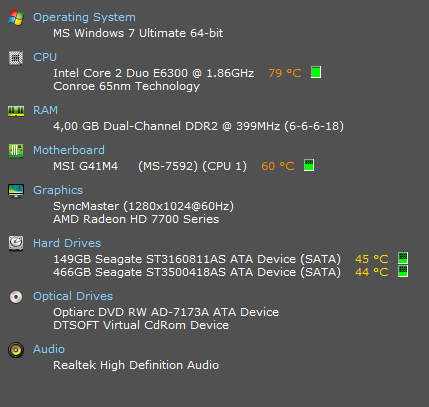429x407 pixels.
Task: Click green indicator beside motherboard 60 °C
Action: [x=309, y=165]
